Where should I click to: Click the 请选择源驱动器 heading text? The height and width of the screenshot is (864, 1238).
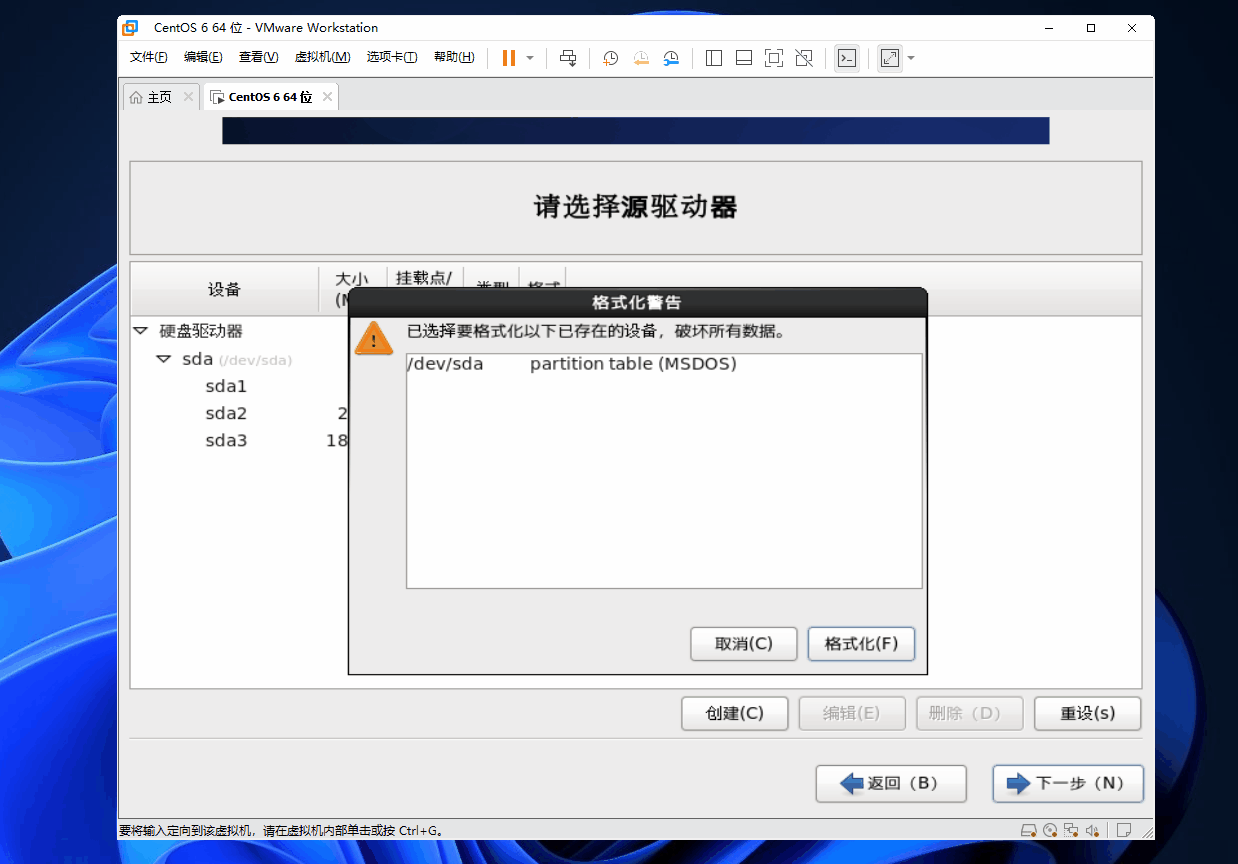tap(636, 207)
